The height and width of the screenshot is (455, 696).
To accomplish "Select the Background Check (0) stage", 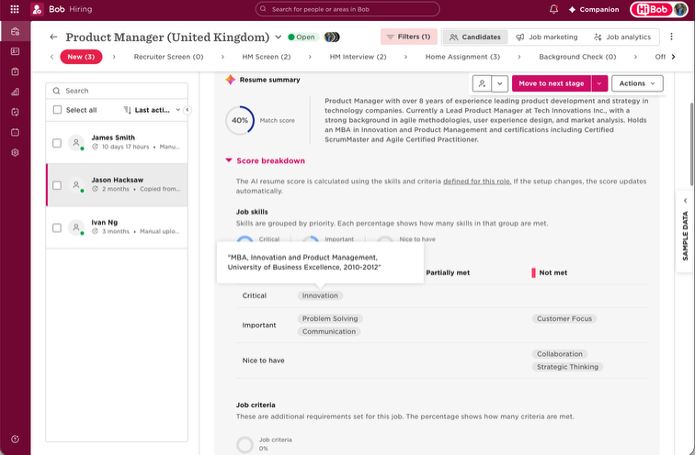I will tap(577, 57).
